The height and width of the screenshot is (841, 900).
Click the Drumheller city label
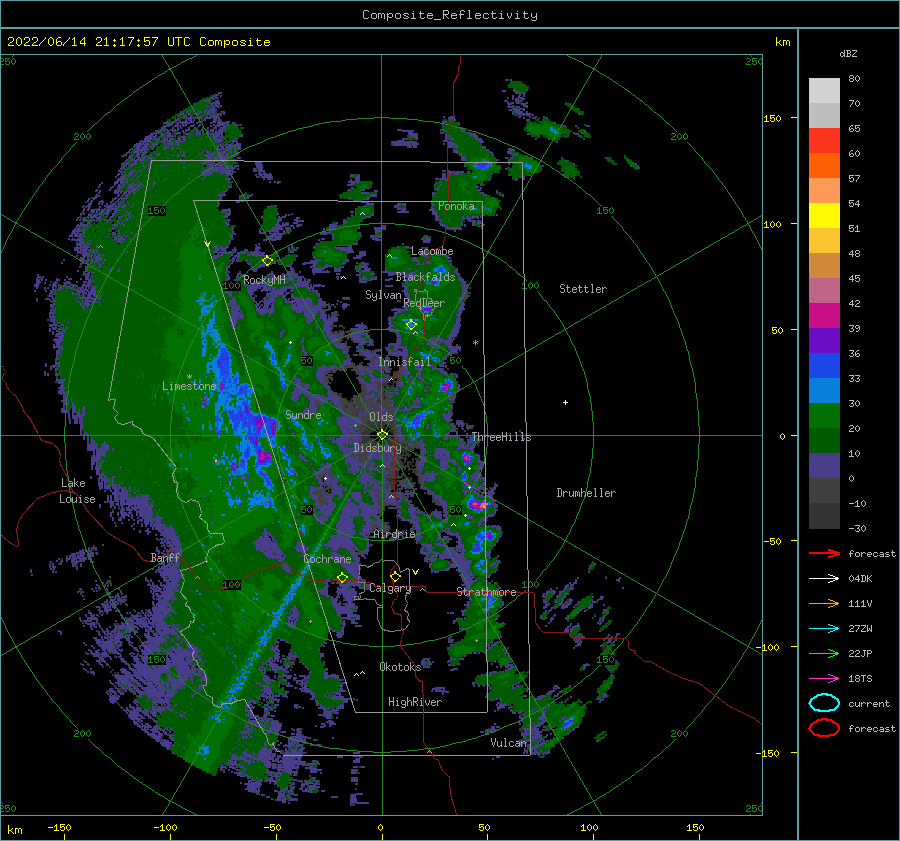pos(586,493)
